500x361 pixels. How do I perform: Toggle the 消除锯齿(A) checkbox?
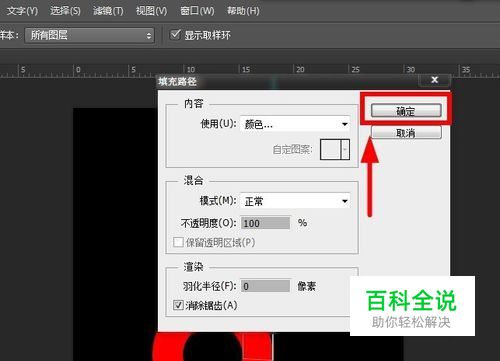(x=178, y=305)
